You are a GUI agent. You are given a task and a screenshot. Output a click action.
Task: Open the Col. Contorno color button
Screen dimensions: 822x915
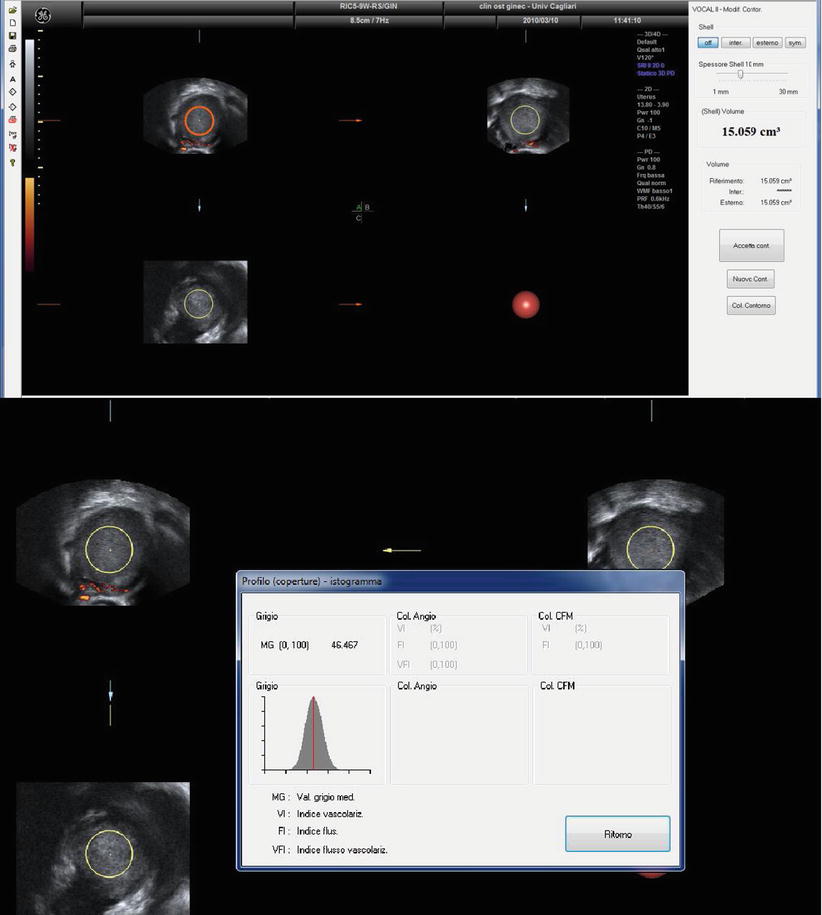tap(751, 306)
